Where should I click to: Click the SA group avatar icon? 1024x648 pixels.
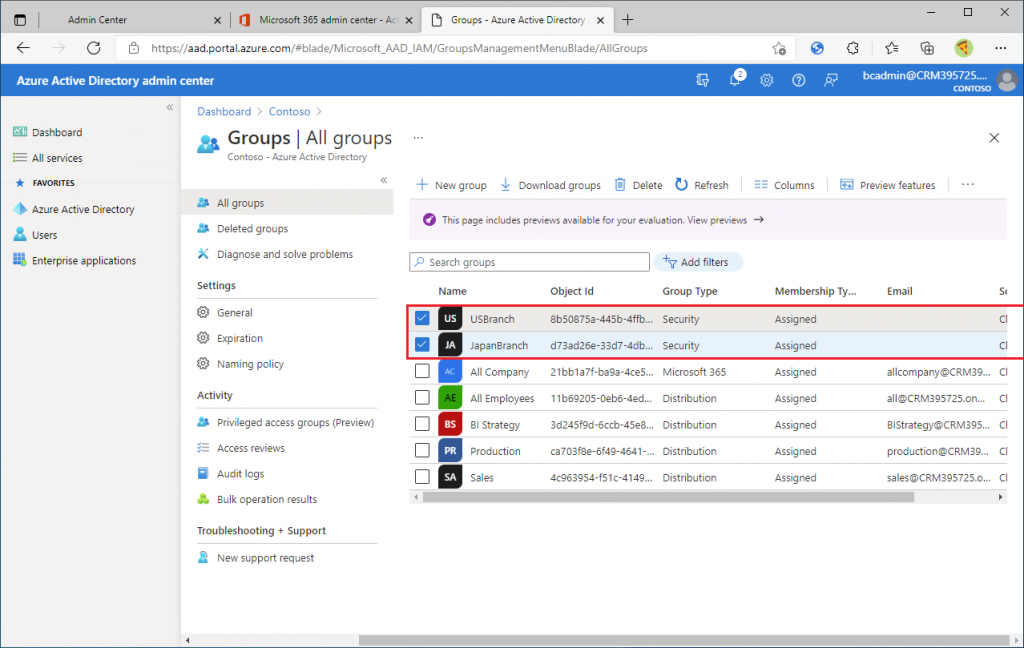click(450, 478)
